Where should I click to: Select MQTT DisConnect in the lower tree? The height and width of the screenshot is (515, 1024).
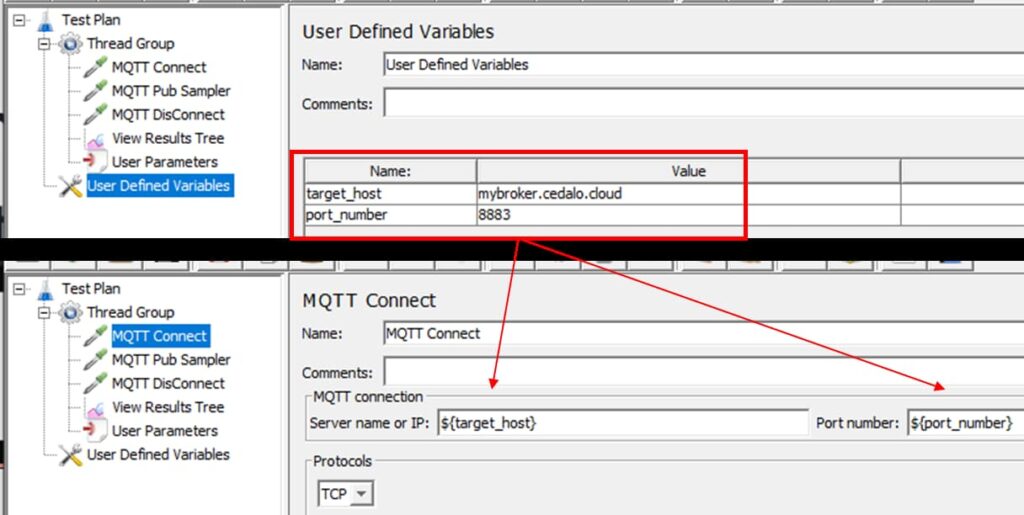point(168,383)
